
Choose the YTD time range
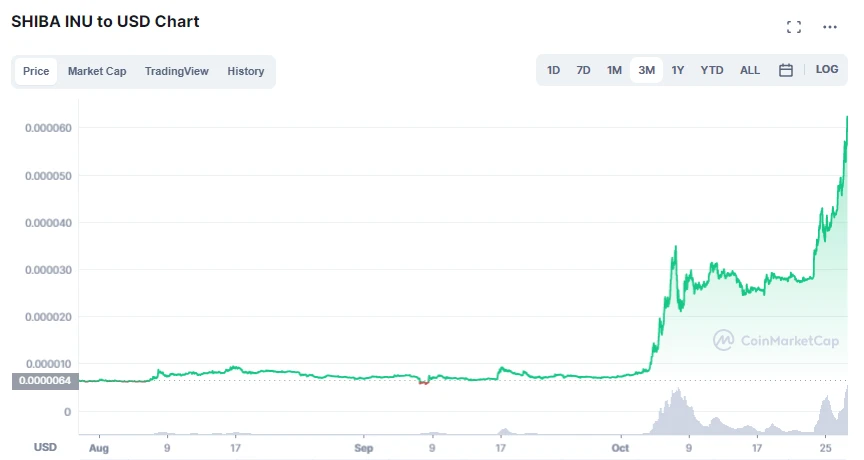tap(712, 70)
